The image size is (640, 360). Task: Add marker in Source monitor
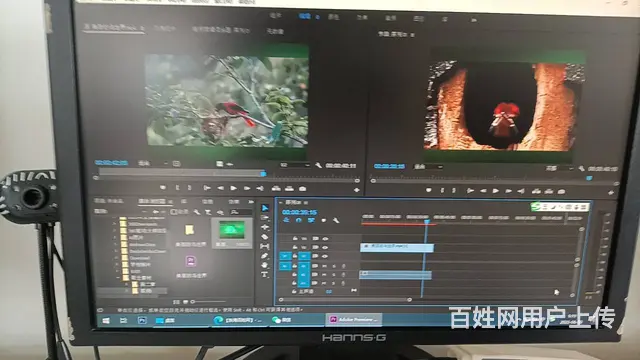point(163,188)
